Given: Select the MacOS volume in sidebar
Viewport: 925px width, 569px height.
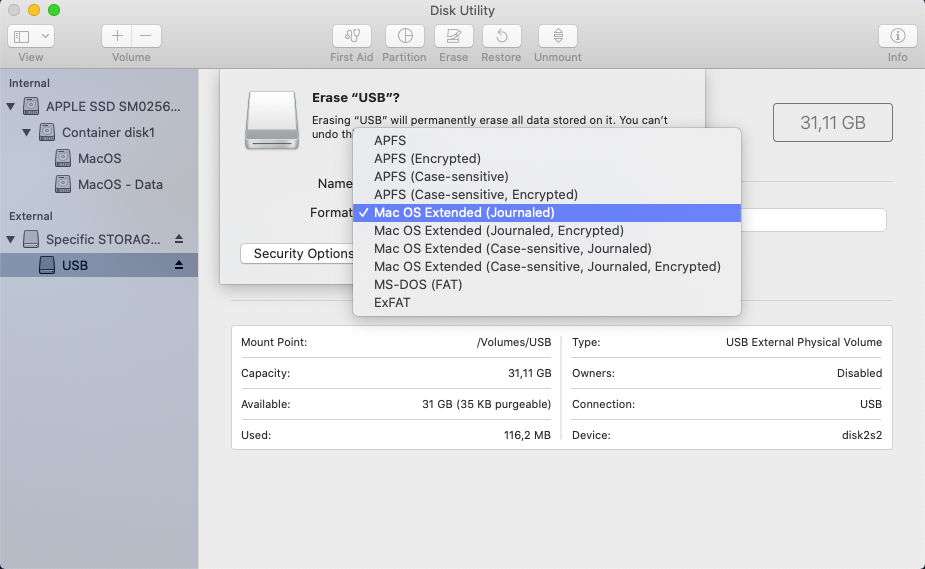Looking at the screenshot, I should pos(99,159).
